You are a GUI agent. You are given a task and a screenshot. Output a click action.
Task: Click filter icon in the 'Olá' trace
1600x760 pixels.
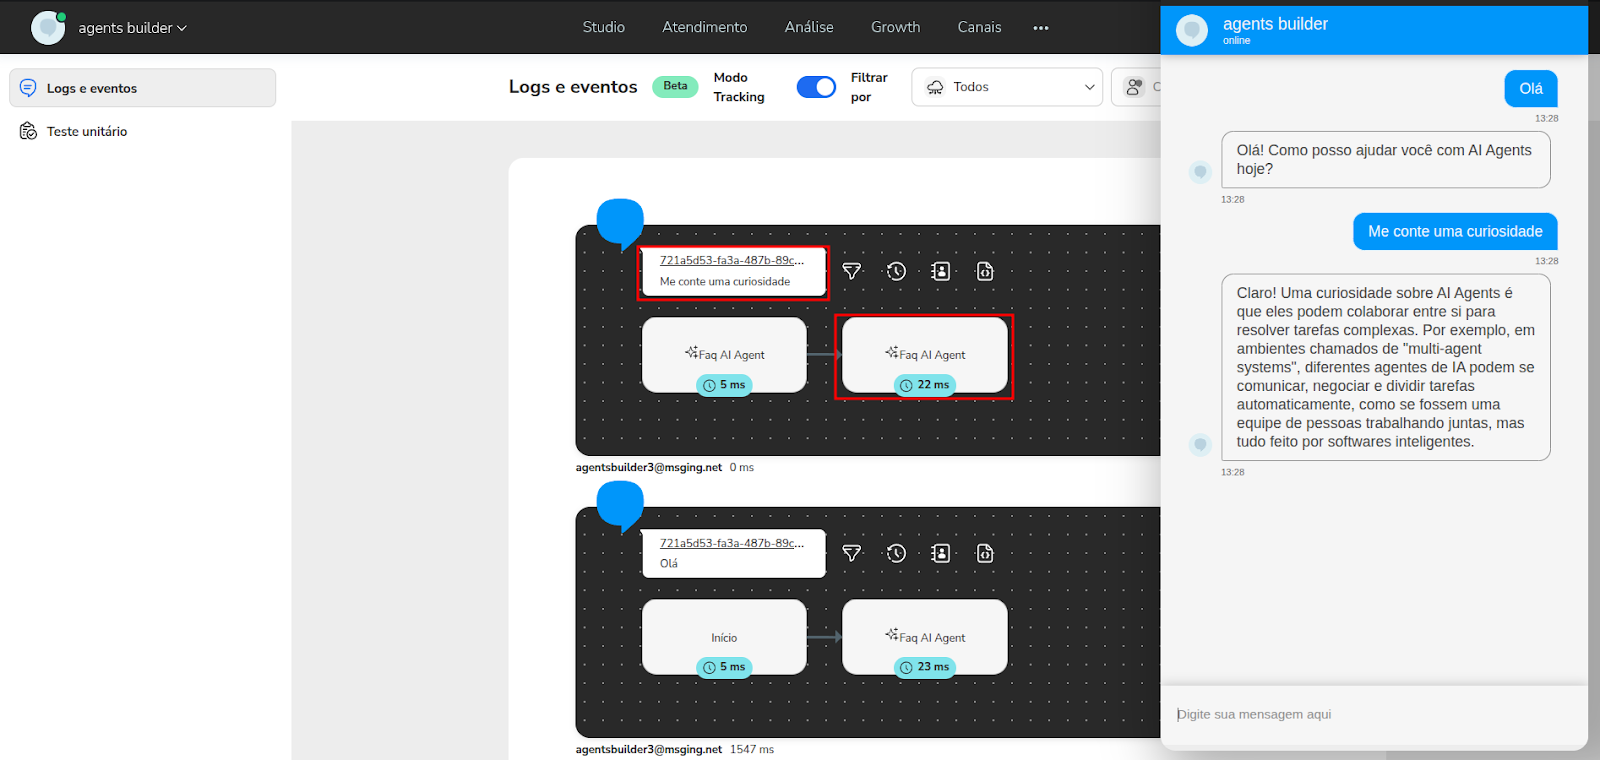coord(851,553)
